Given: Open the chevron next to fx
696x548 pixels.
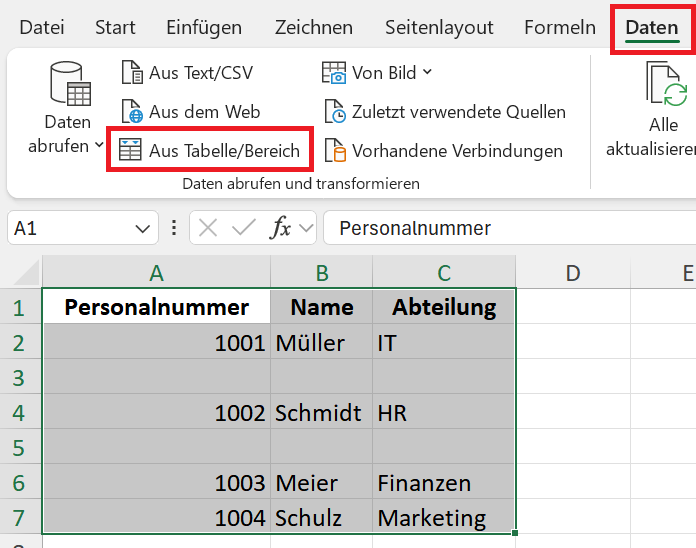Looking at the screenshot, I should (306, 228).
